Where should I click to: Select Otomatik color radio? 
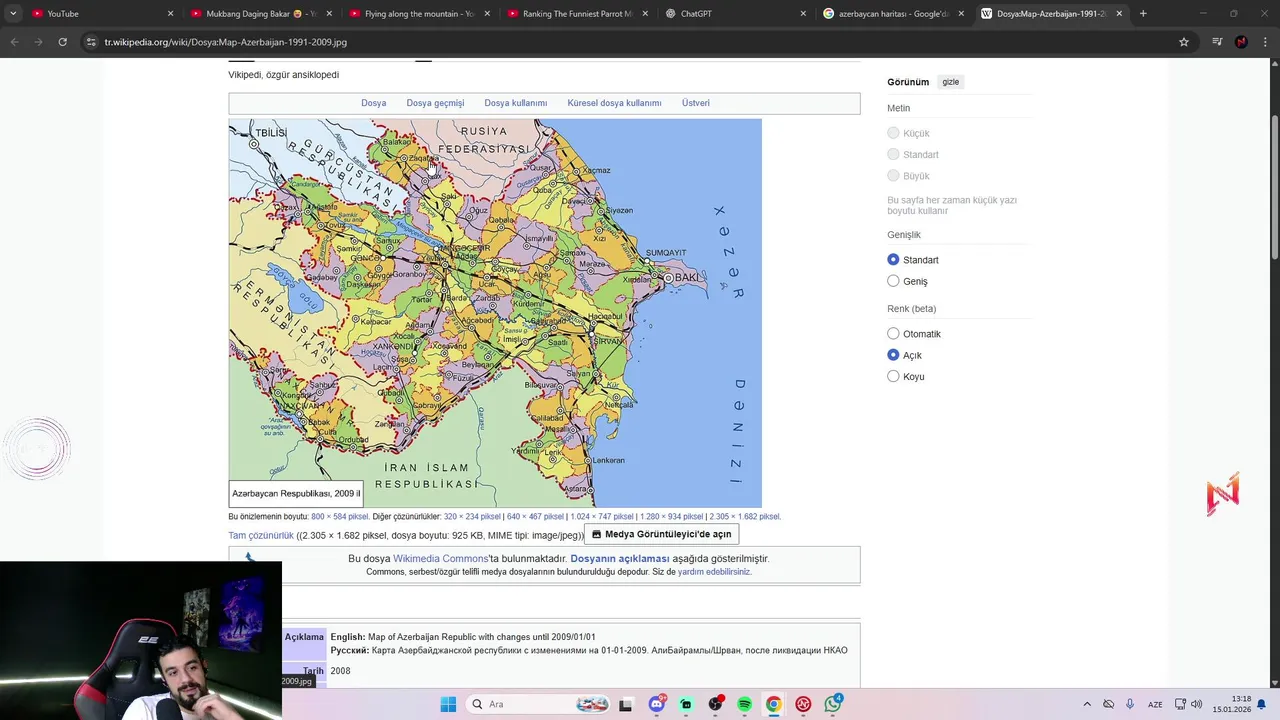point(893,334)
